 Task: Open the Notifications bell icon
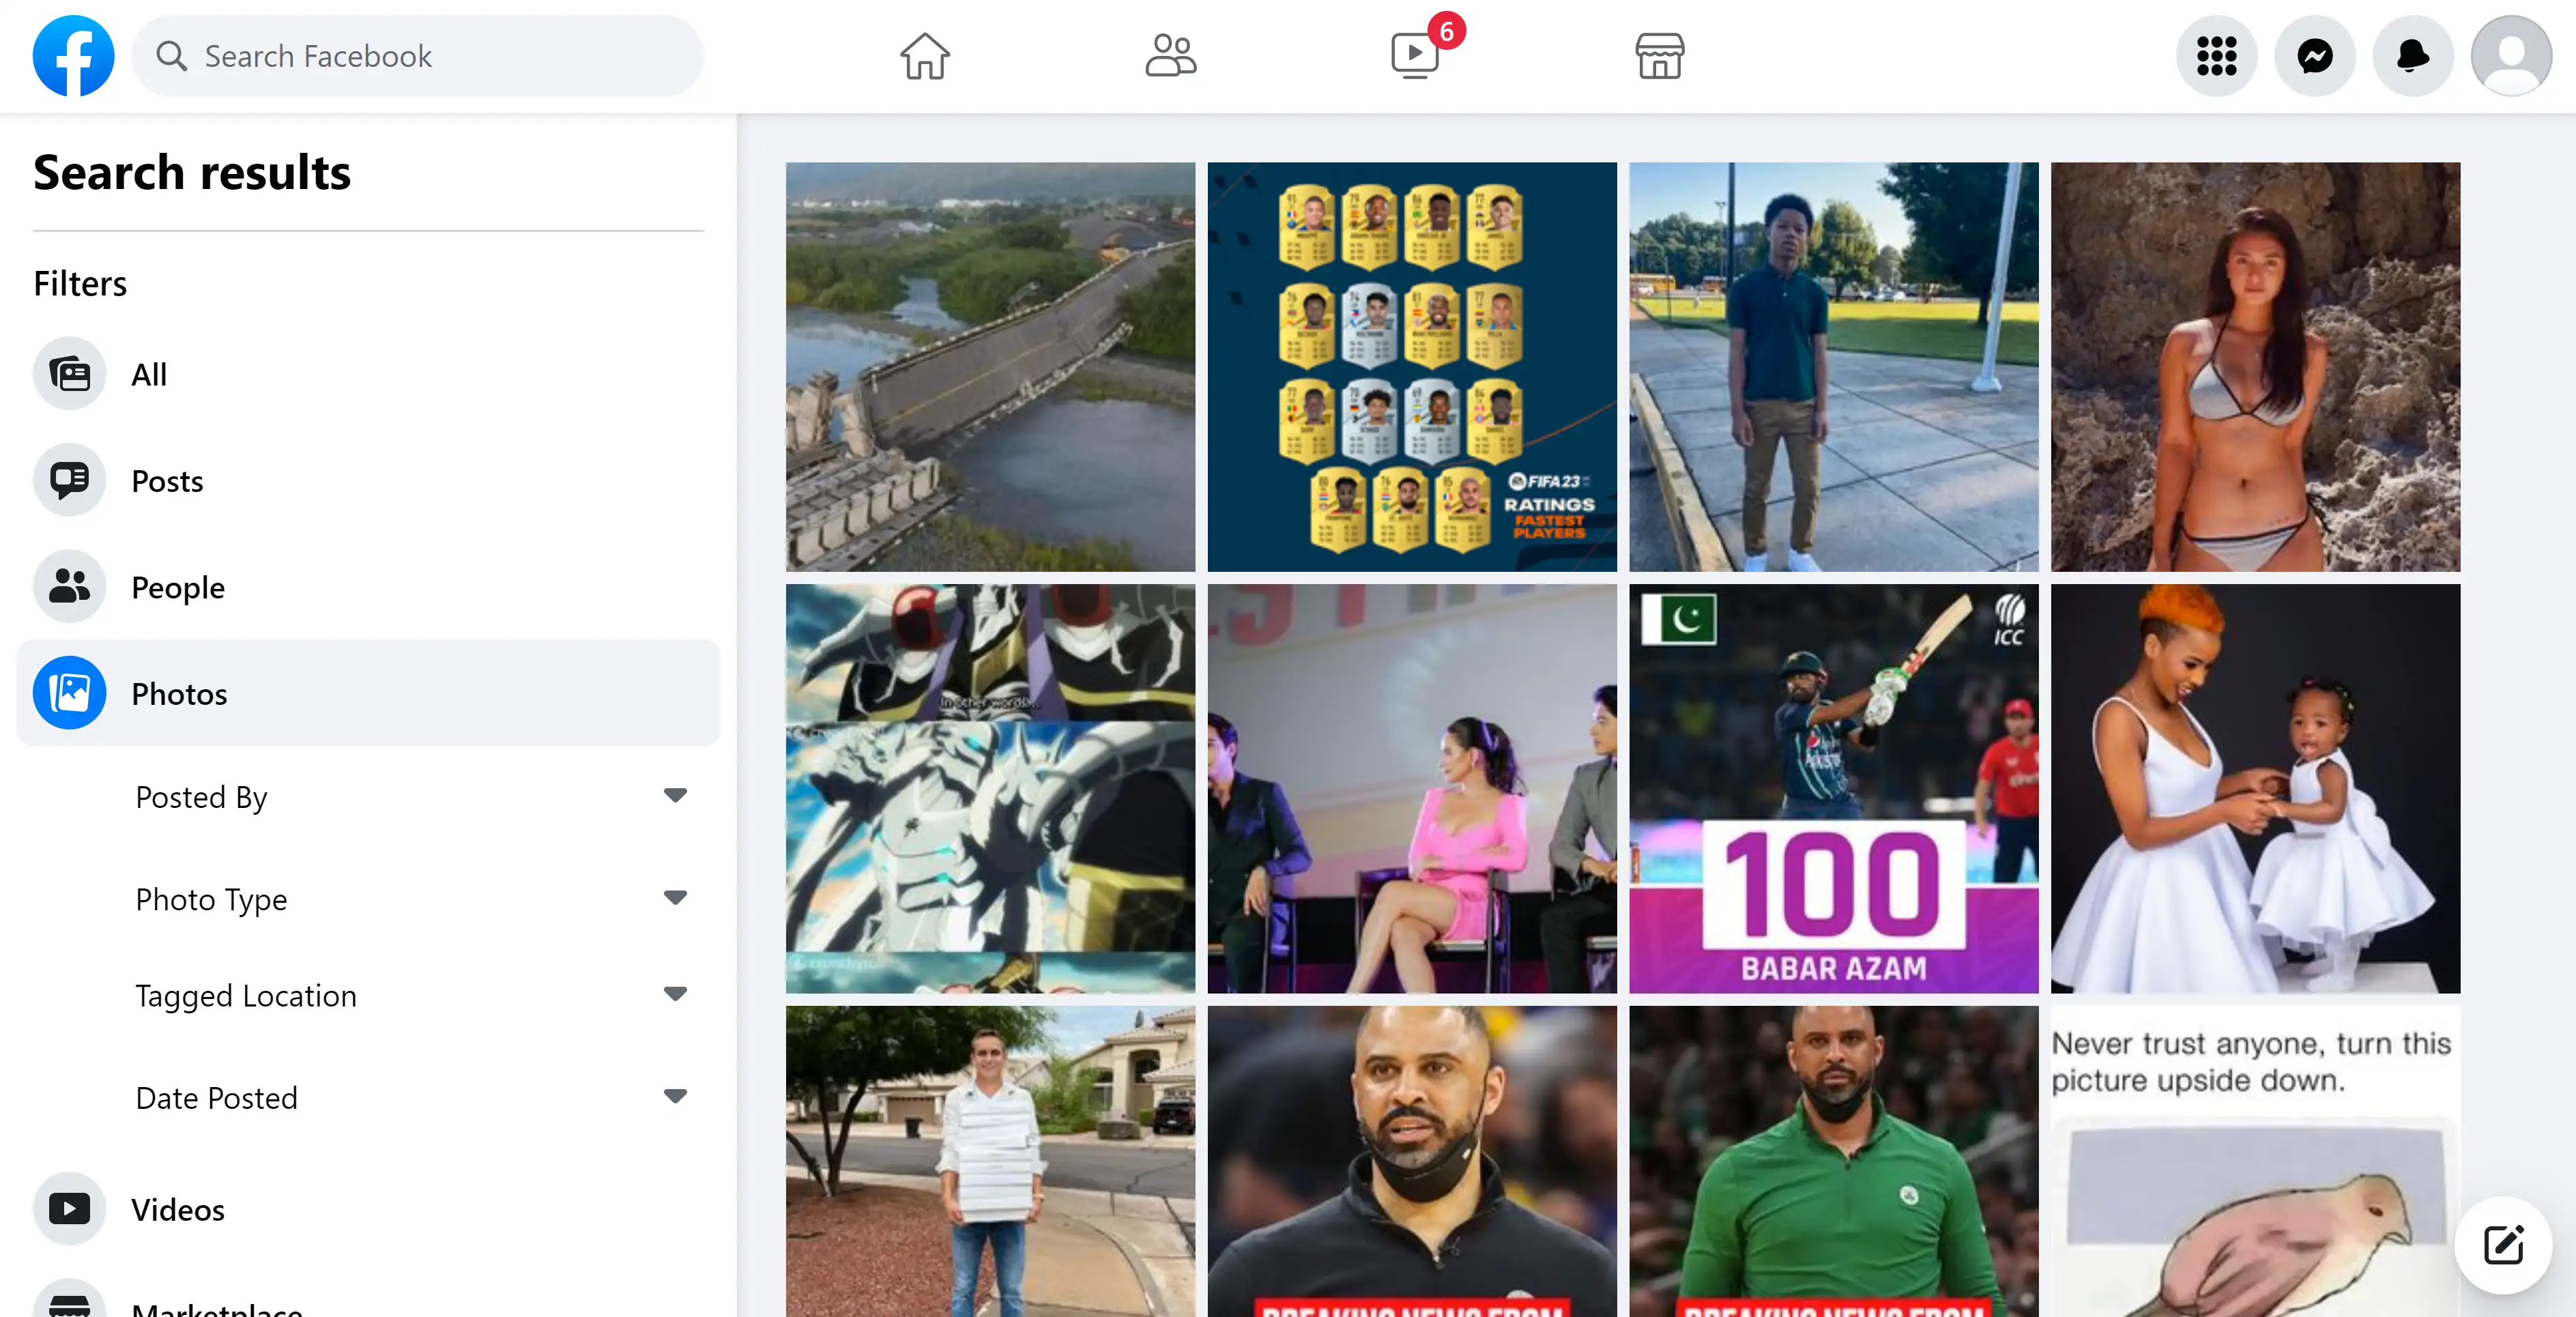pyautogui.click(x=2415, y=55)
